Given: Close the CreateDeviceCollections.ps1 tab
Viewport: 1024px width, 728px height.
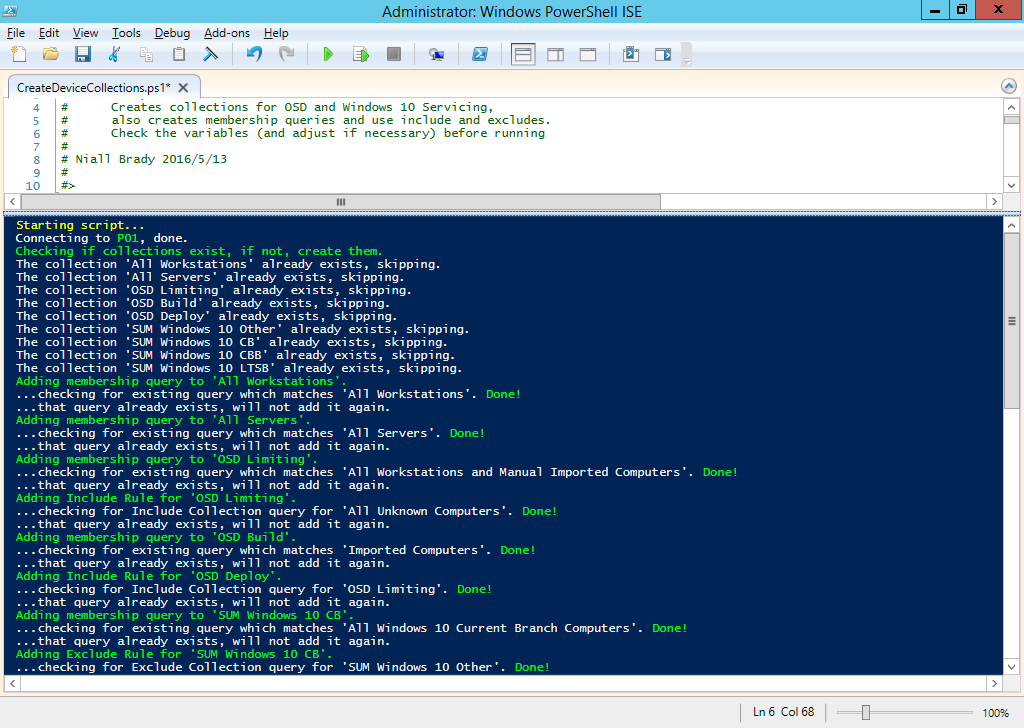Looking at the screenshot, I should 184,87.
